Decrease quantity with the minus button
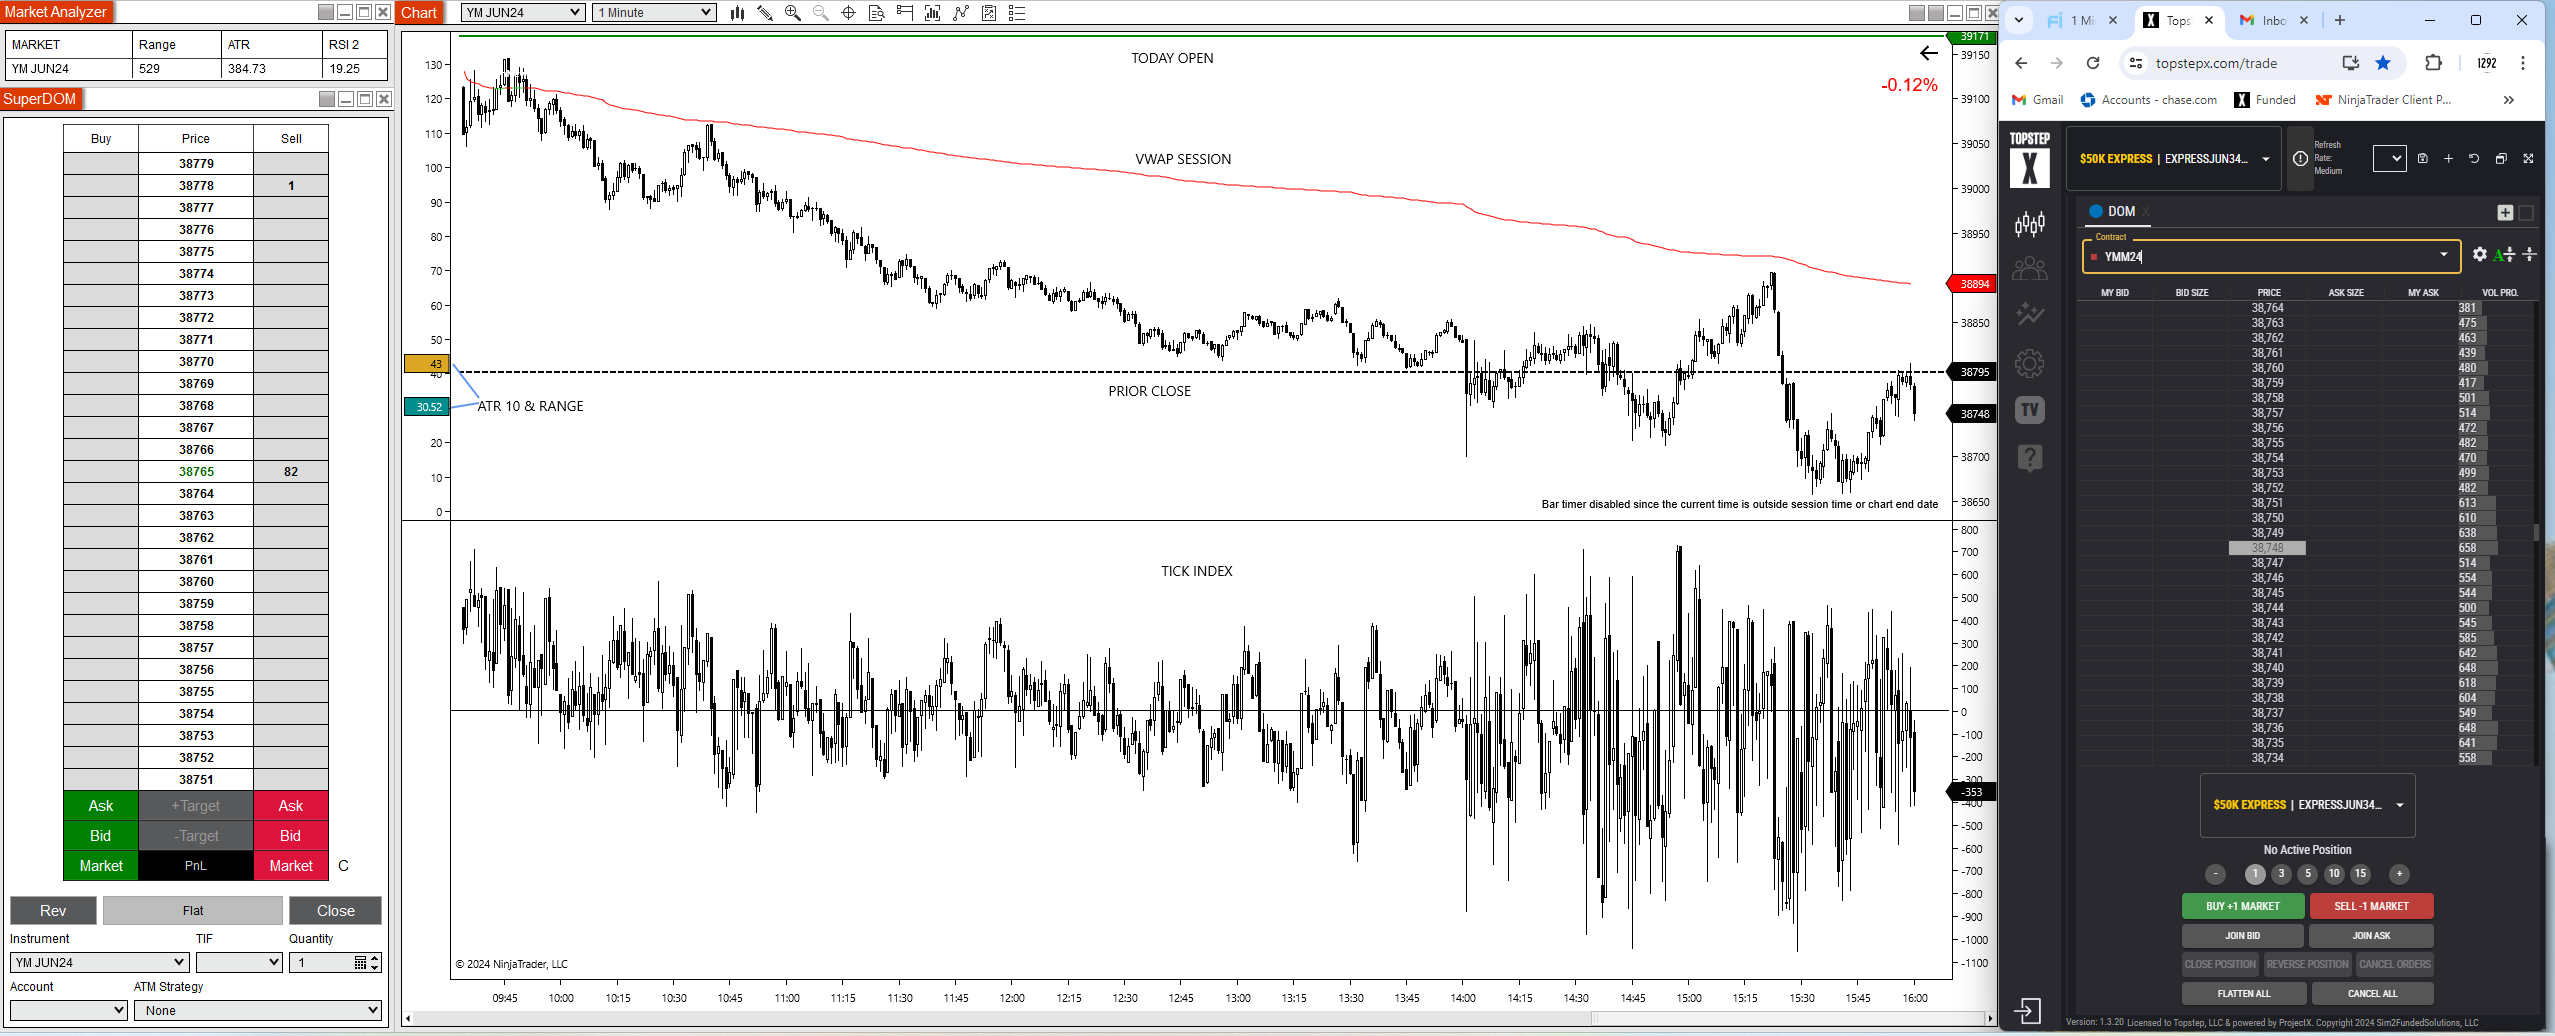Screen dimensions: 2555x1036 point(2216,874)
